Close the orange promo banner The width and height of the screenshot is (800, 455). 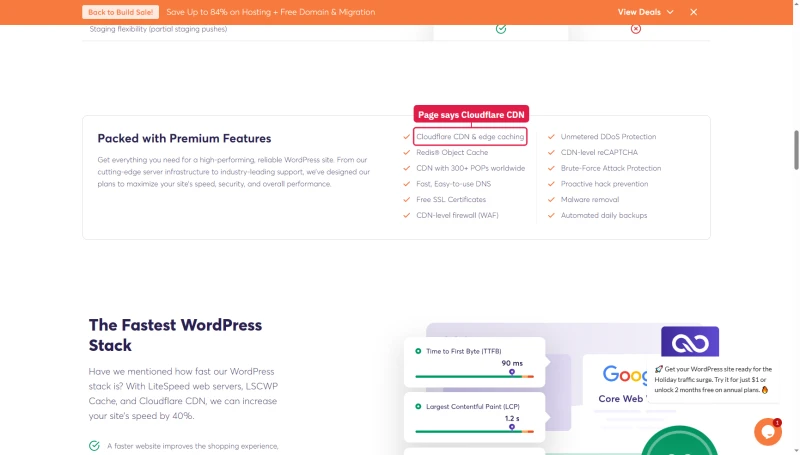point(693,12)
